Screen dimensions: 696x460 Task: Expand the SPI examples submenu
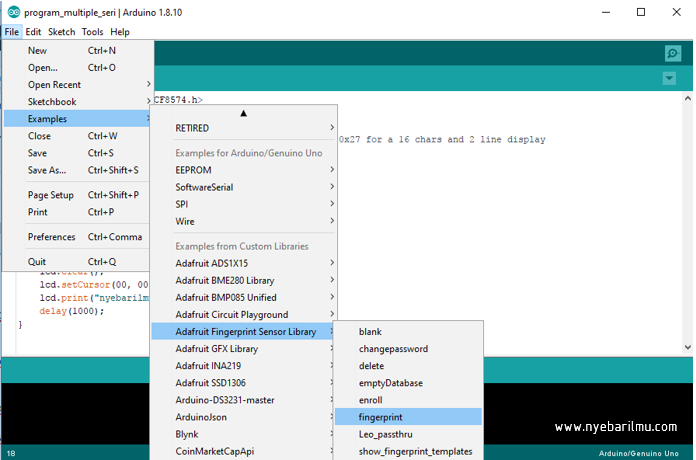tap(243, 204)
